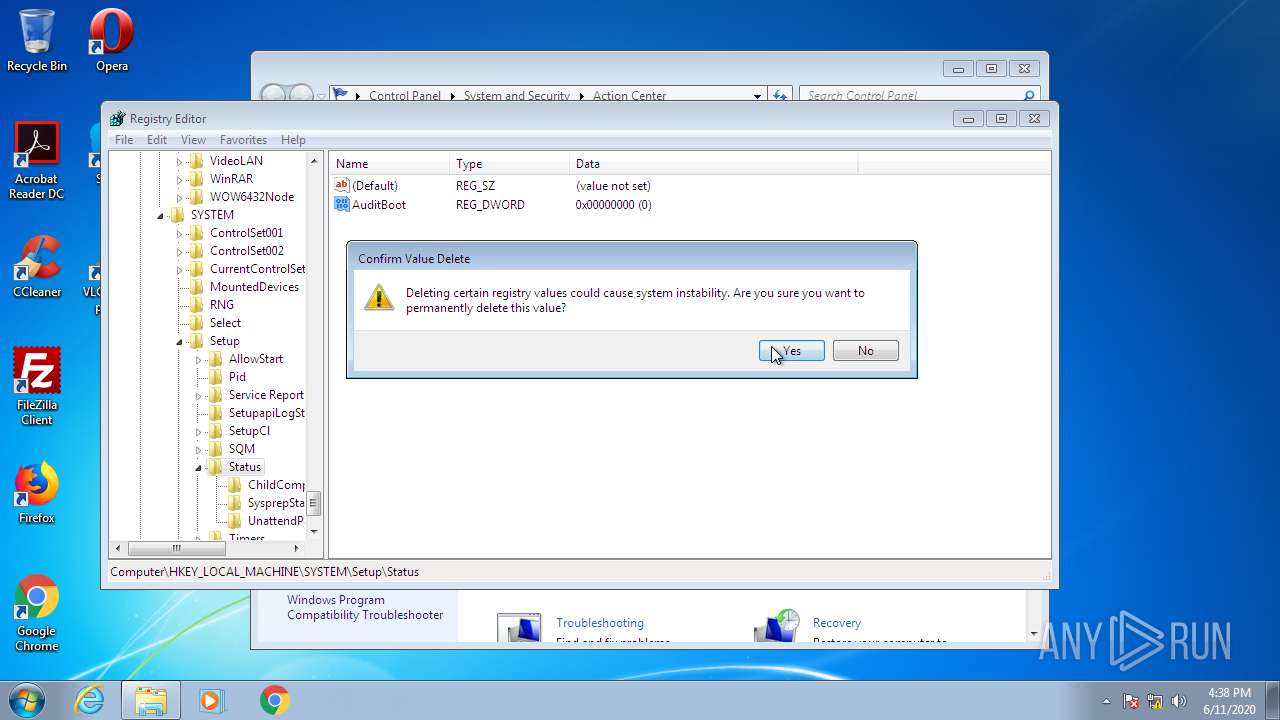
Task: Expand the VideoLAN key
Action: coord(180,161)
